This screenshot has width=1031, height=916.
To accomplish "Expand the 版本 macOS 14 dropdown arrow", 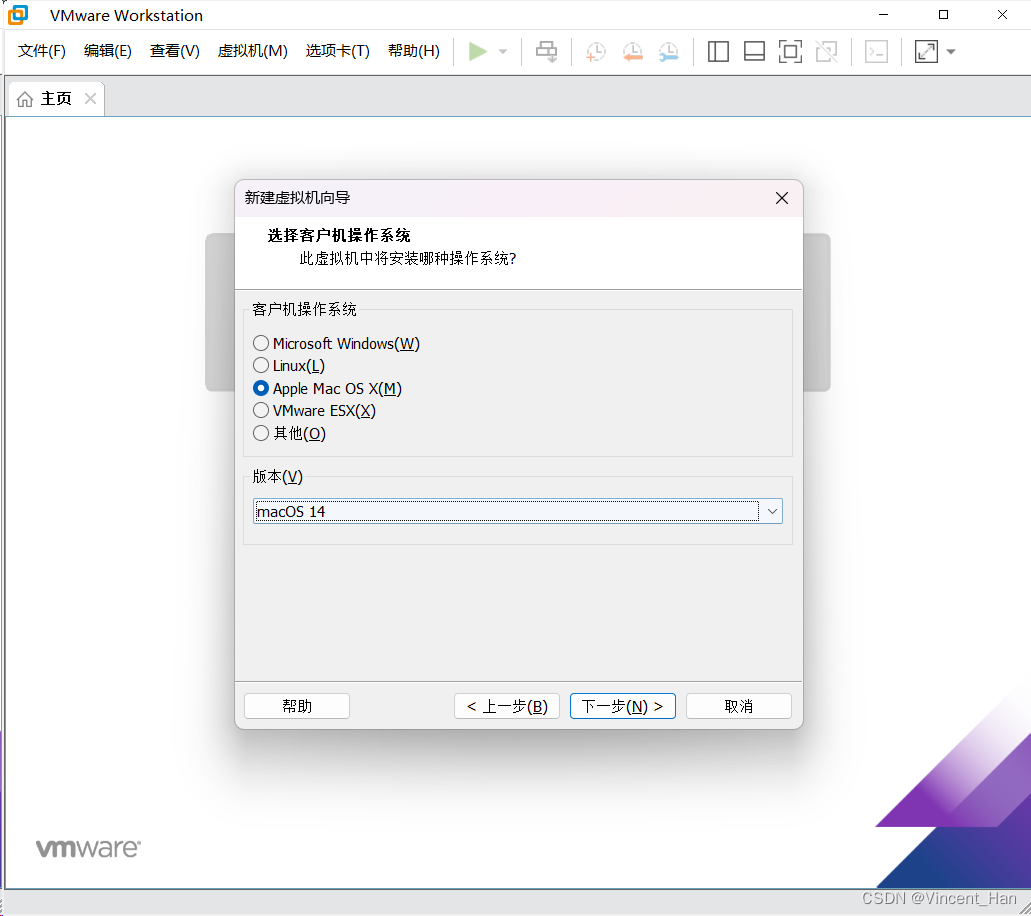I will pyautogui.click(x=772, y=511).
